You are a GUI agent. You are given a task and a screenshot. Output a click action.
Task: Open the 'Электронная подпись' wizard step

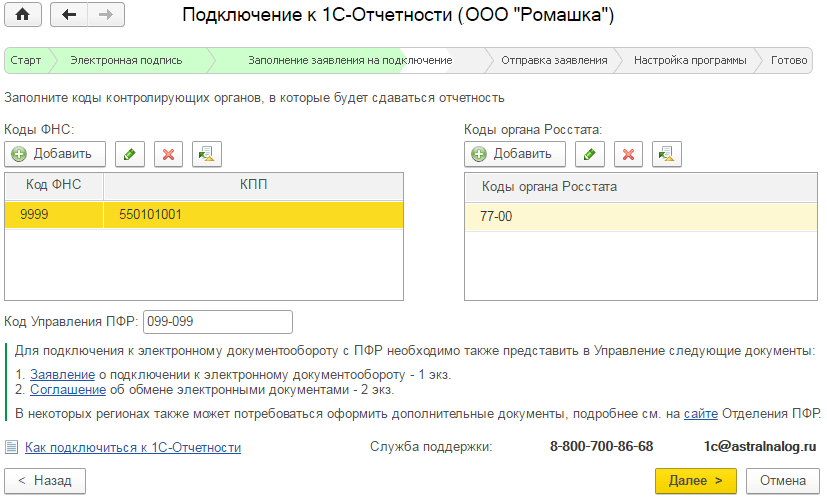pyautogui.click(x=126, y=60)
